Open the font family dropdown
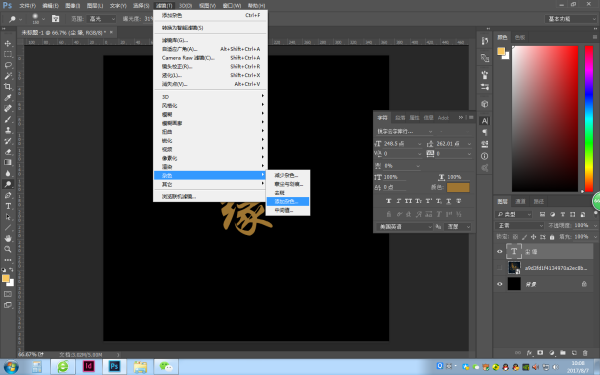600x375 pixels. point(404,131)
